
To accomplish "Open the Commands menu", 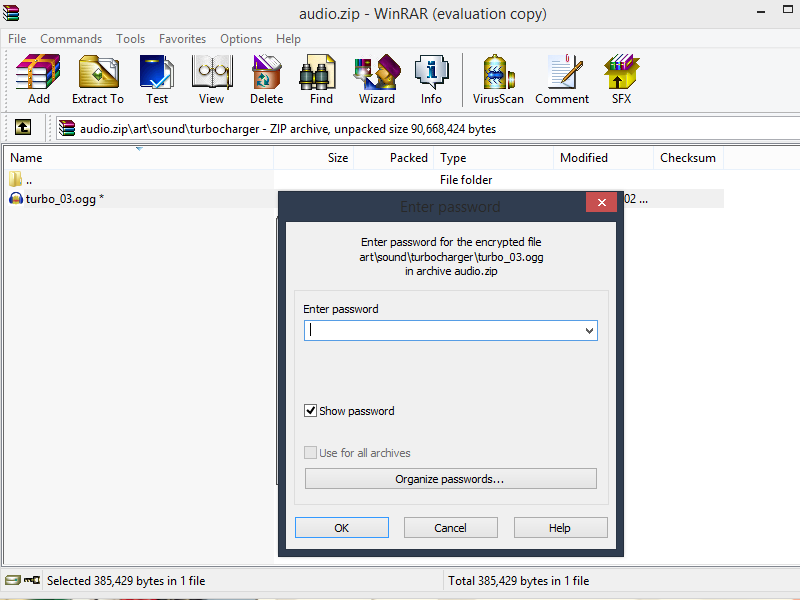I will [x=71, y=39].
